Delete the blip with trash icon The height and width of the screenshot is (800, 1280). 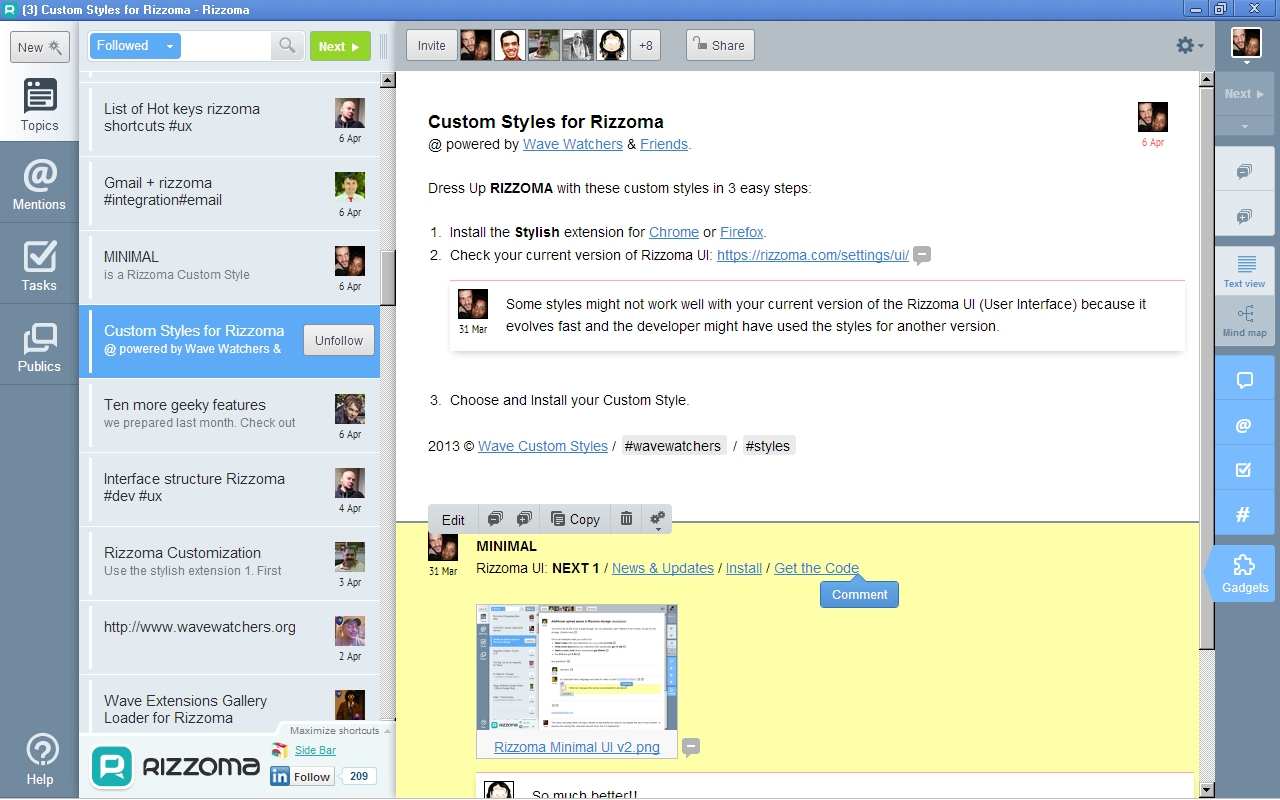626,519
